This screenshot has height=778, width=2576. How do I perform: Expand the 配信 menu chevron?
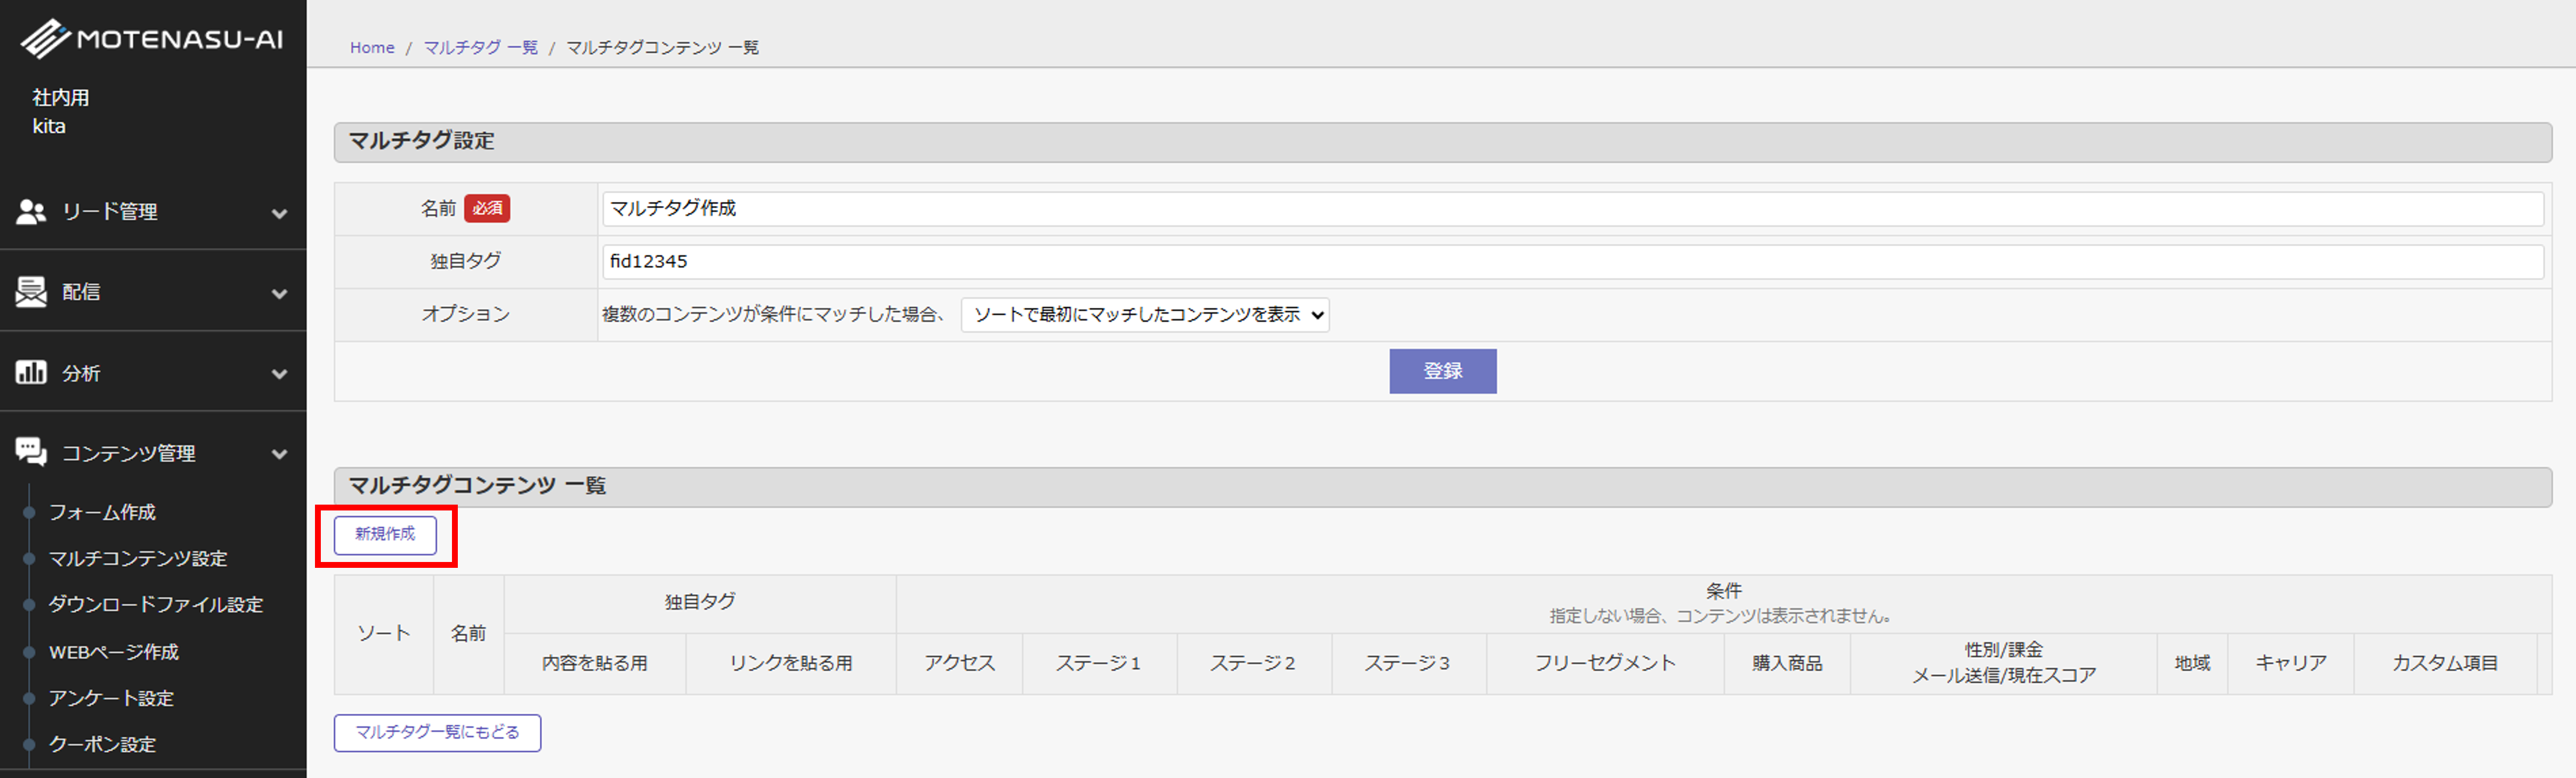(x=279, y=293)
